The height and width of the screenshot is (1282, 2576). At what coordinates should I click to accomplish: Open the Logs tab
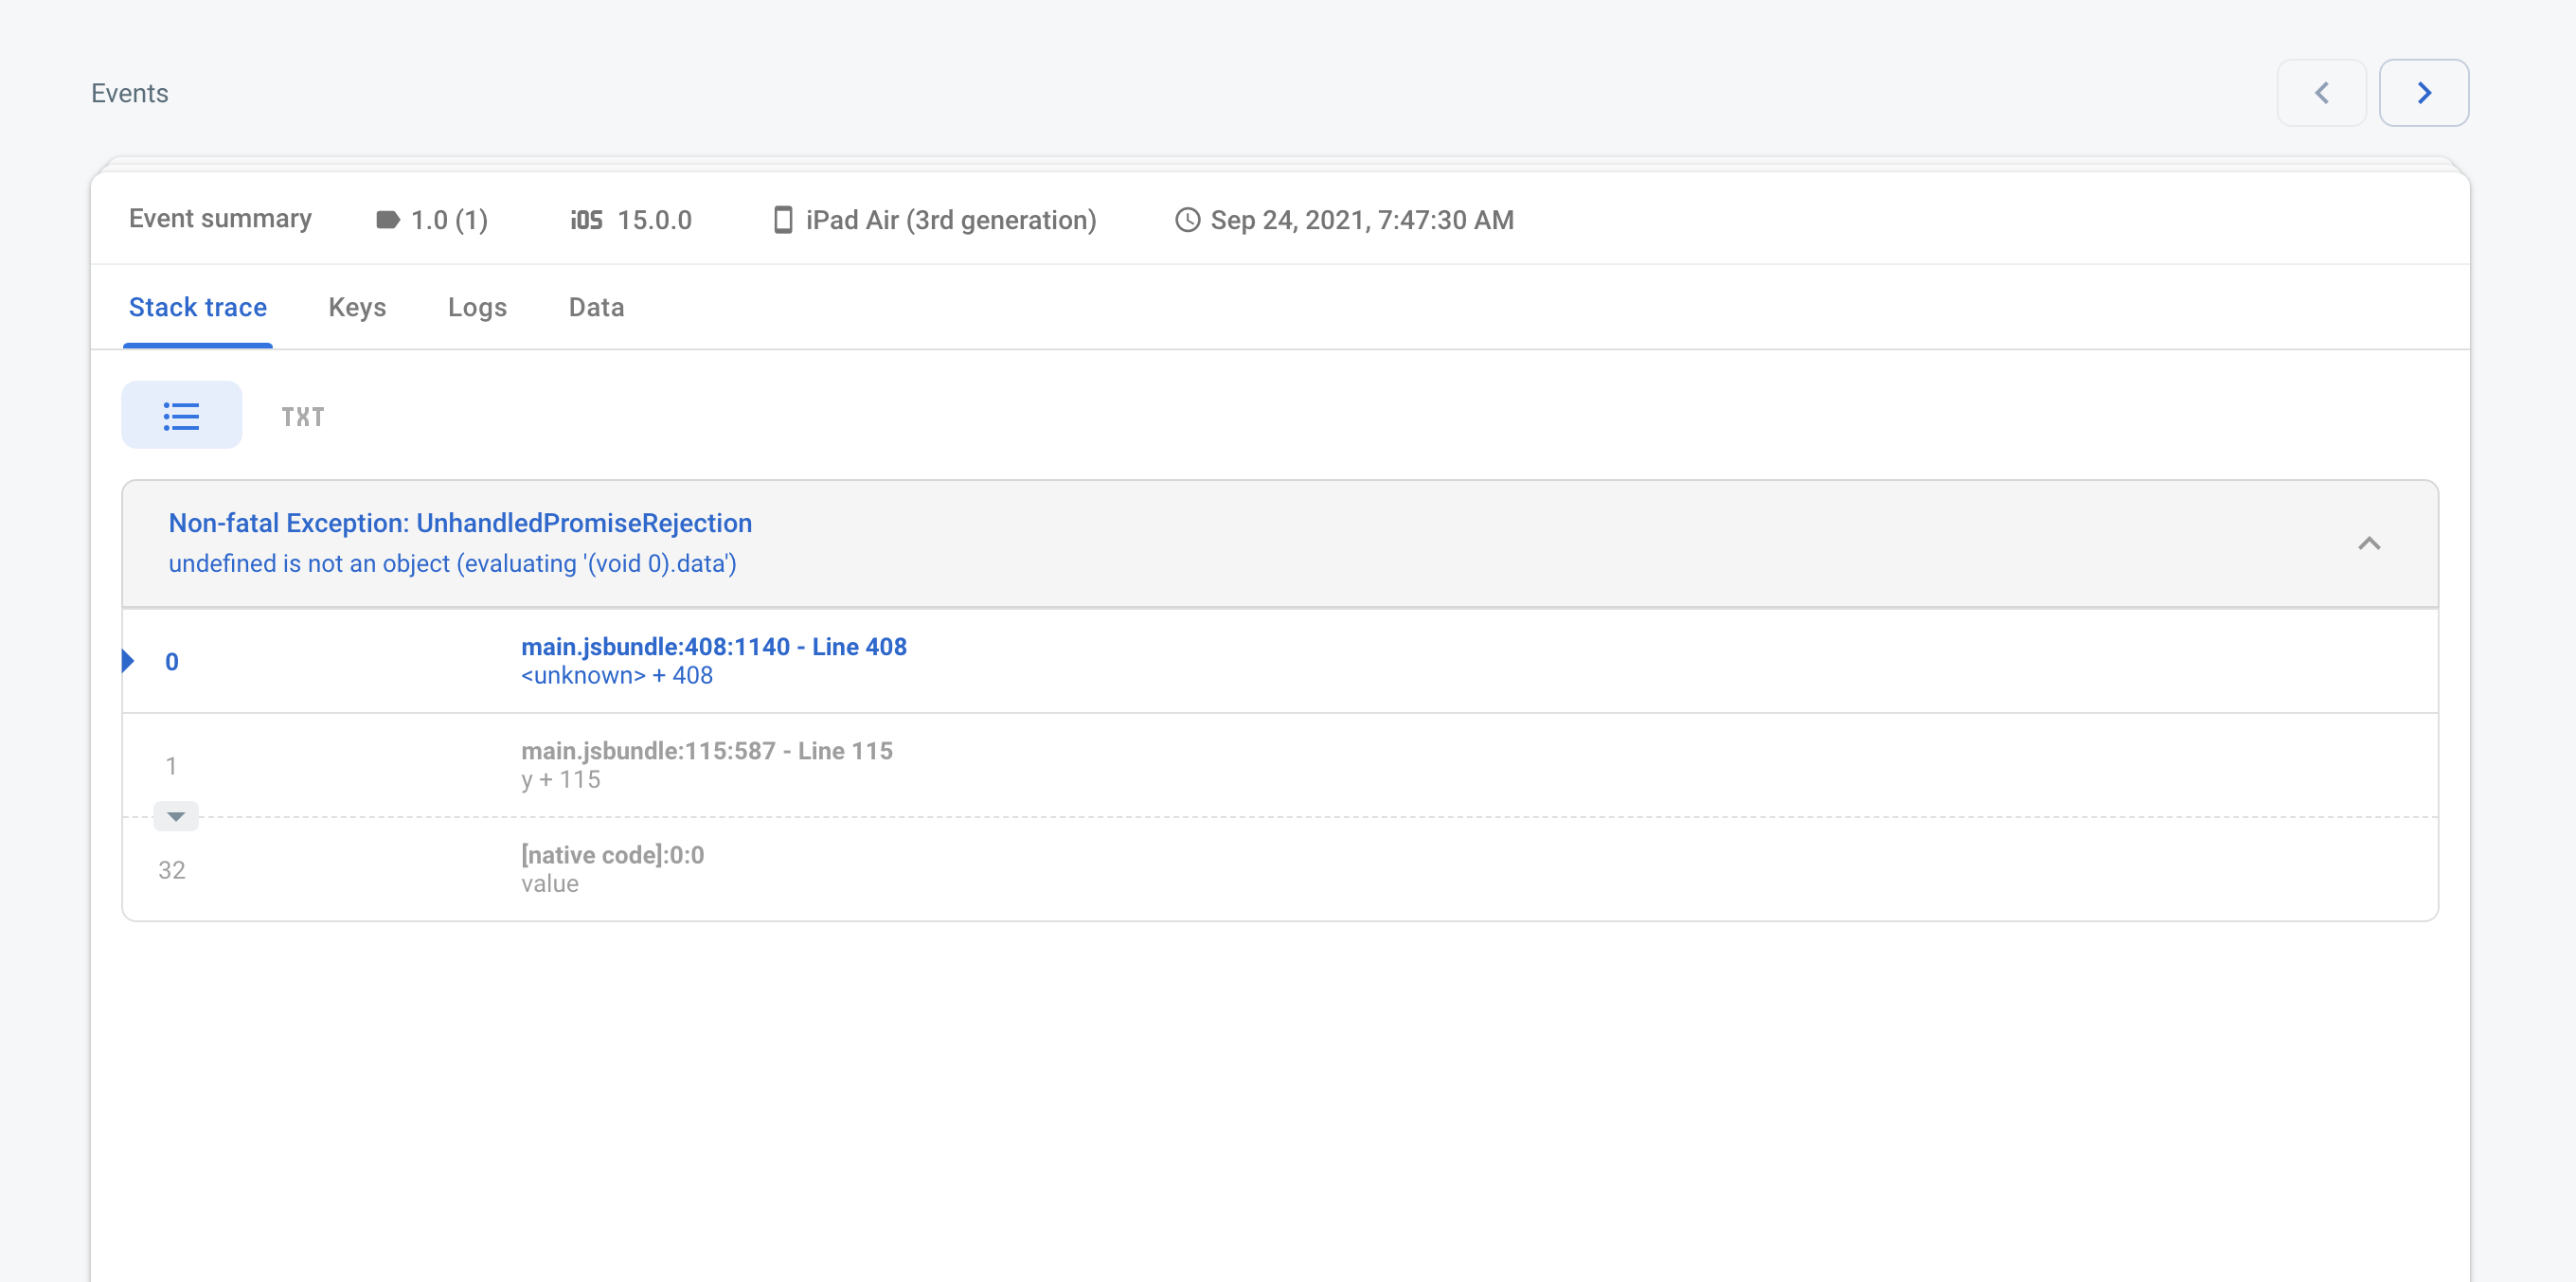(x=477, y=307)
